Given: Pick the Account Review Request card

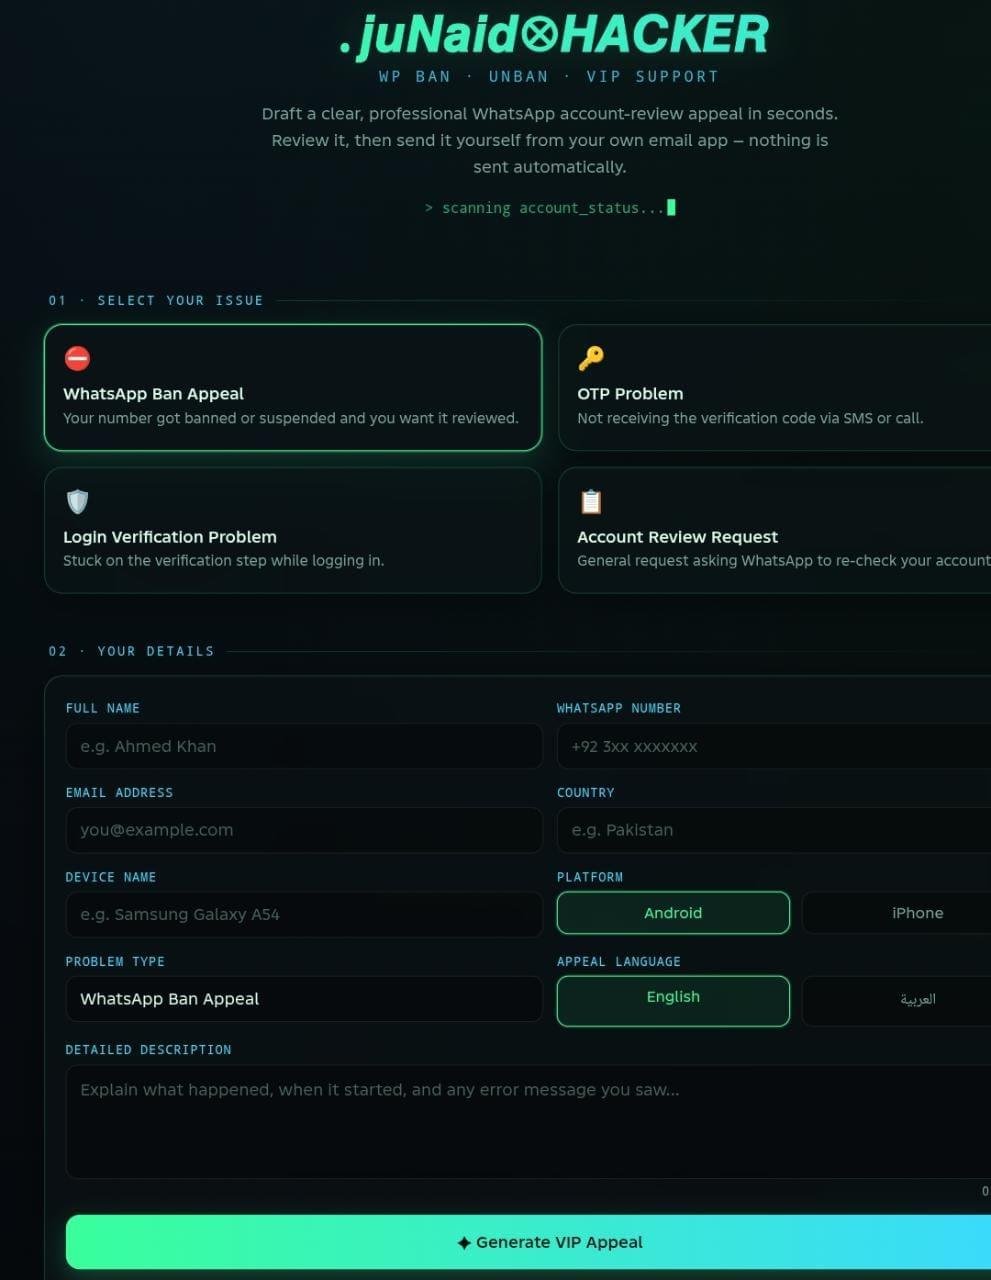Looking at the screenshot, I should 775,530.
